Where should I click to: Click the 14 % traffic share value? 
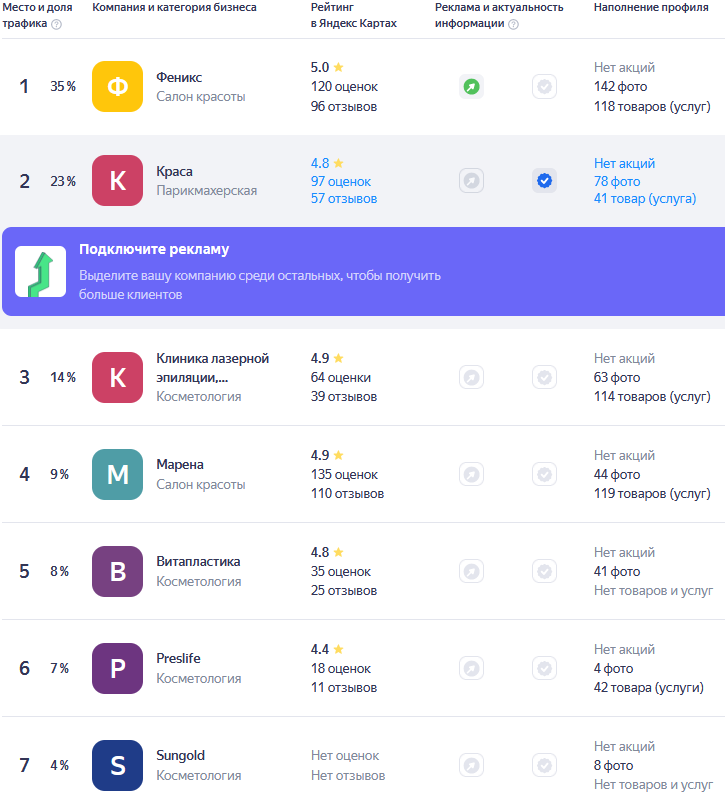click(x=63, y=378)
